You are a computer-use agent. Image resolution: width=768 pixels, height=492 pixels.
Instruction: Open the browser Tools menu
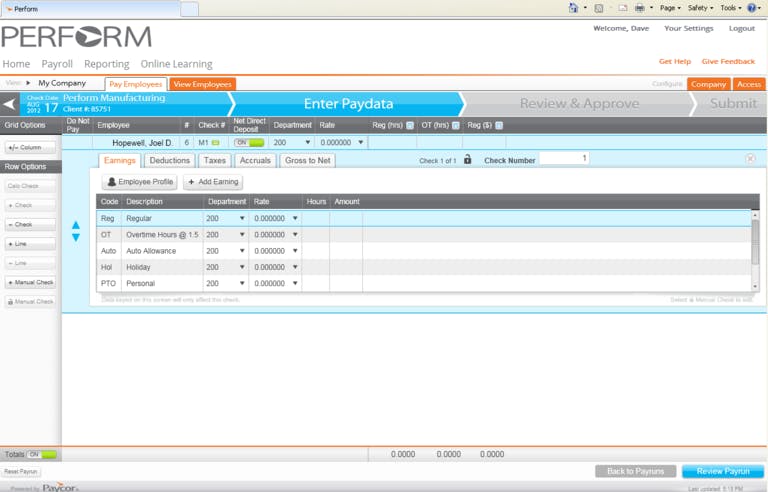click(731, 8)
